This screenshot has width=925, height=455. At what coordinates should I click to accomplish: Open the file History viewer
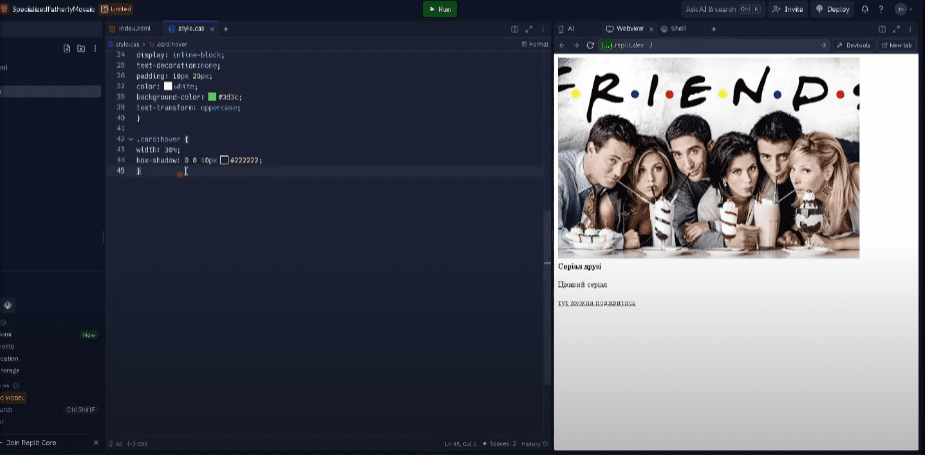534,443
